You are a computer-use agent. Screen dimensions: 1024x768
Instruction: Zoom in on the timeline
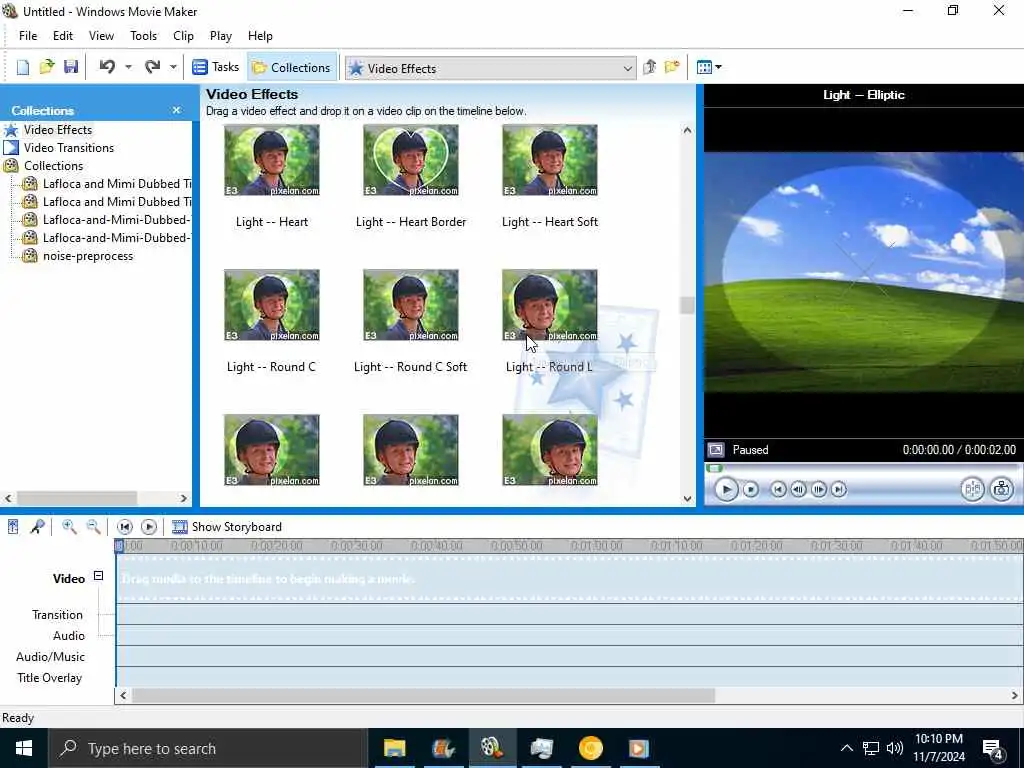coord(69,526)
